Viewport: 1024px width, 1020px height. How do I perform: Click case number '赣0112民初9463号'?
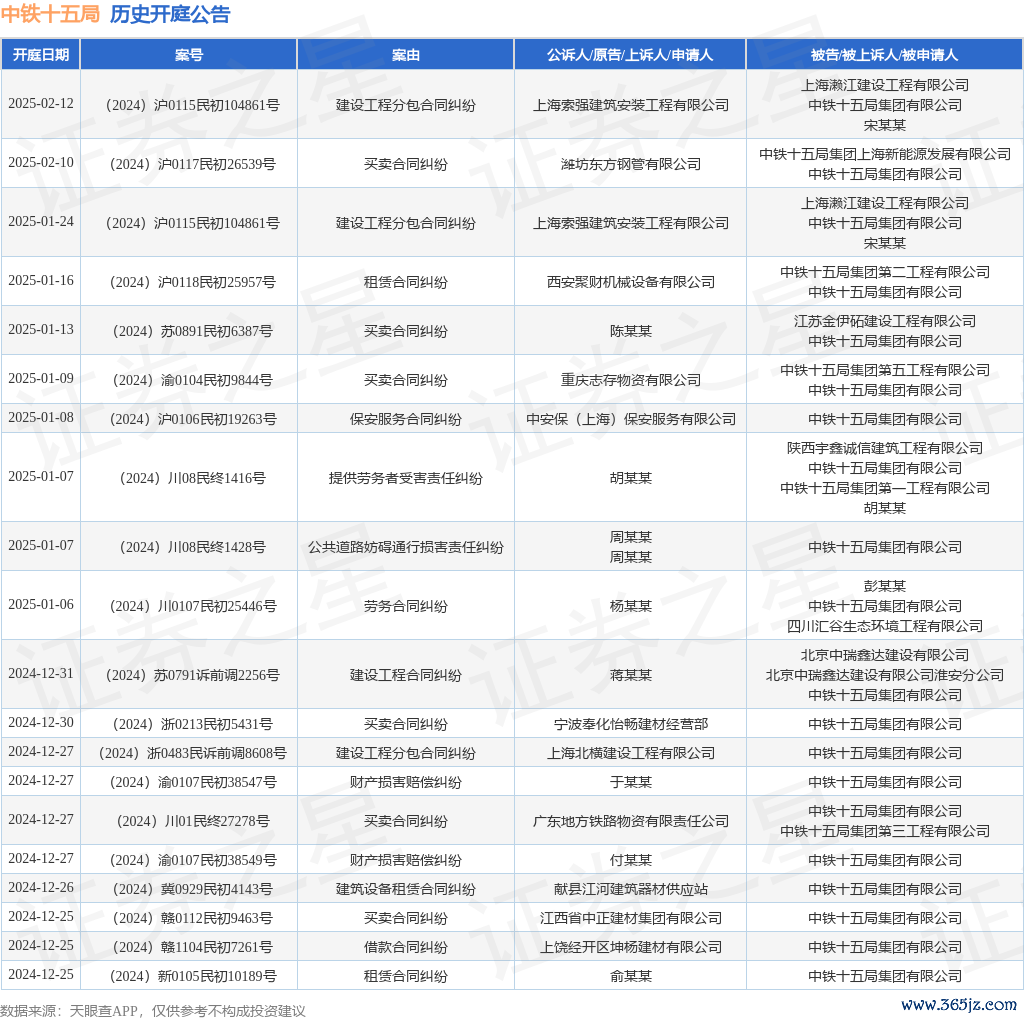click(x=216, y=918)
